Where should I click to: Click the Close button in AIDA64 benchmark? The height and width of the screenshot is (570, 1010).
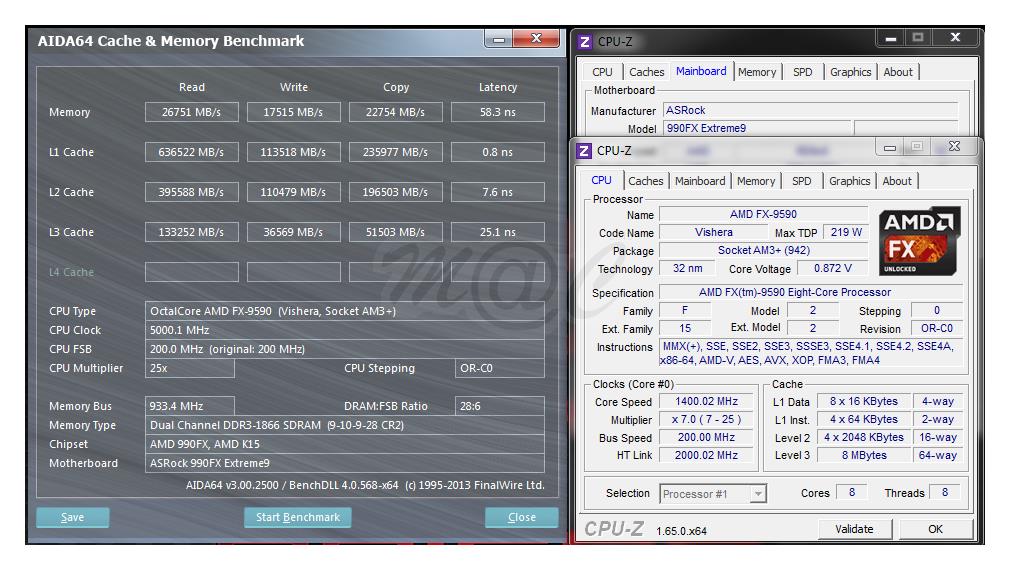point(521,517)
